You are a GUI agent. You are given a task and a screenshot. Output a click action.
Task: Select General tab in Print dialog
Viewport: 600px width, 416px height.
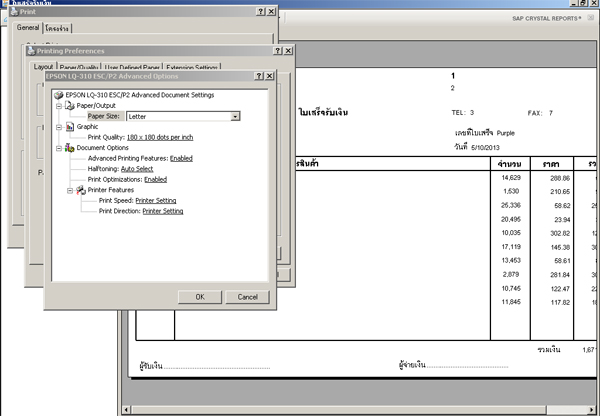click(x=28, y=28)
